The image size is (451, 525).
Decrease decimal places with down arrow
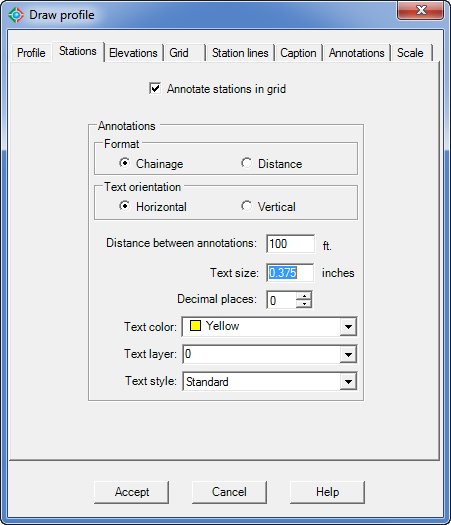pyautogui.click(x=304, y=304)
